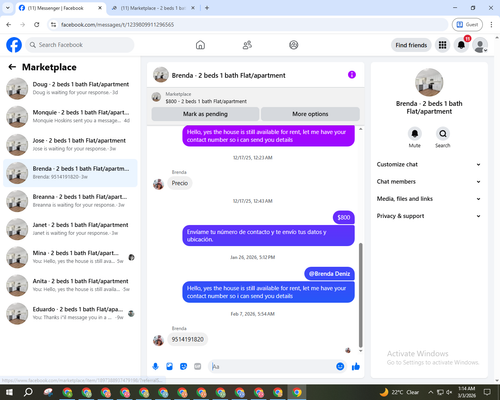Open taskbar clock showing 1:14 AM
Screen dimensions: 500x400
click(x=467, y=392)
